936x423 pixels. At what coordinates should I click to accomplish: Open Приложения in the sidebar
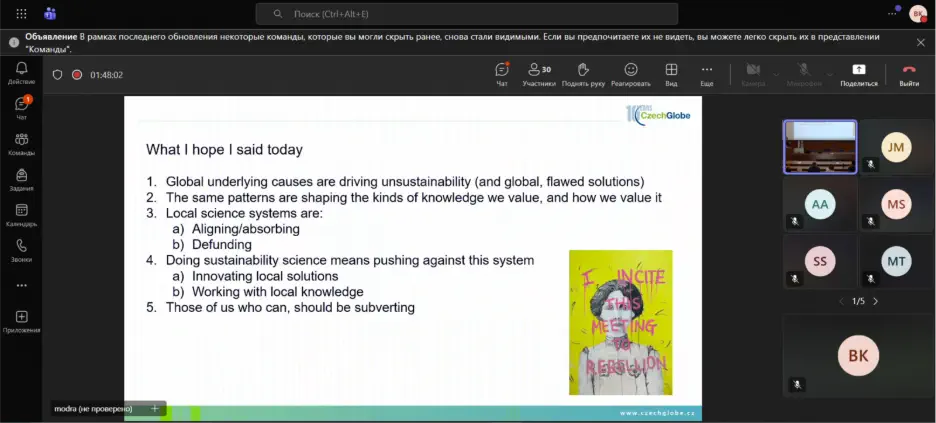pos(21,322)
